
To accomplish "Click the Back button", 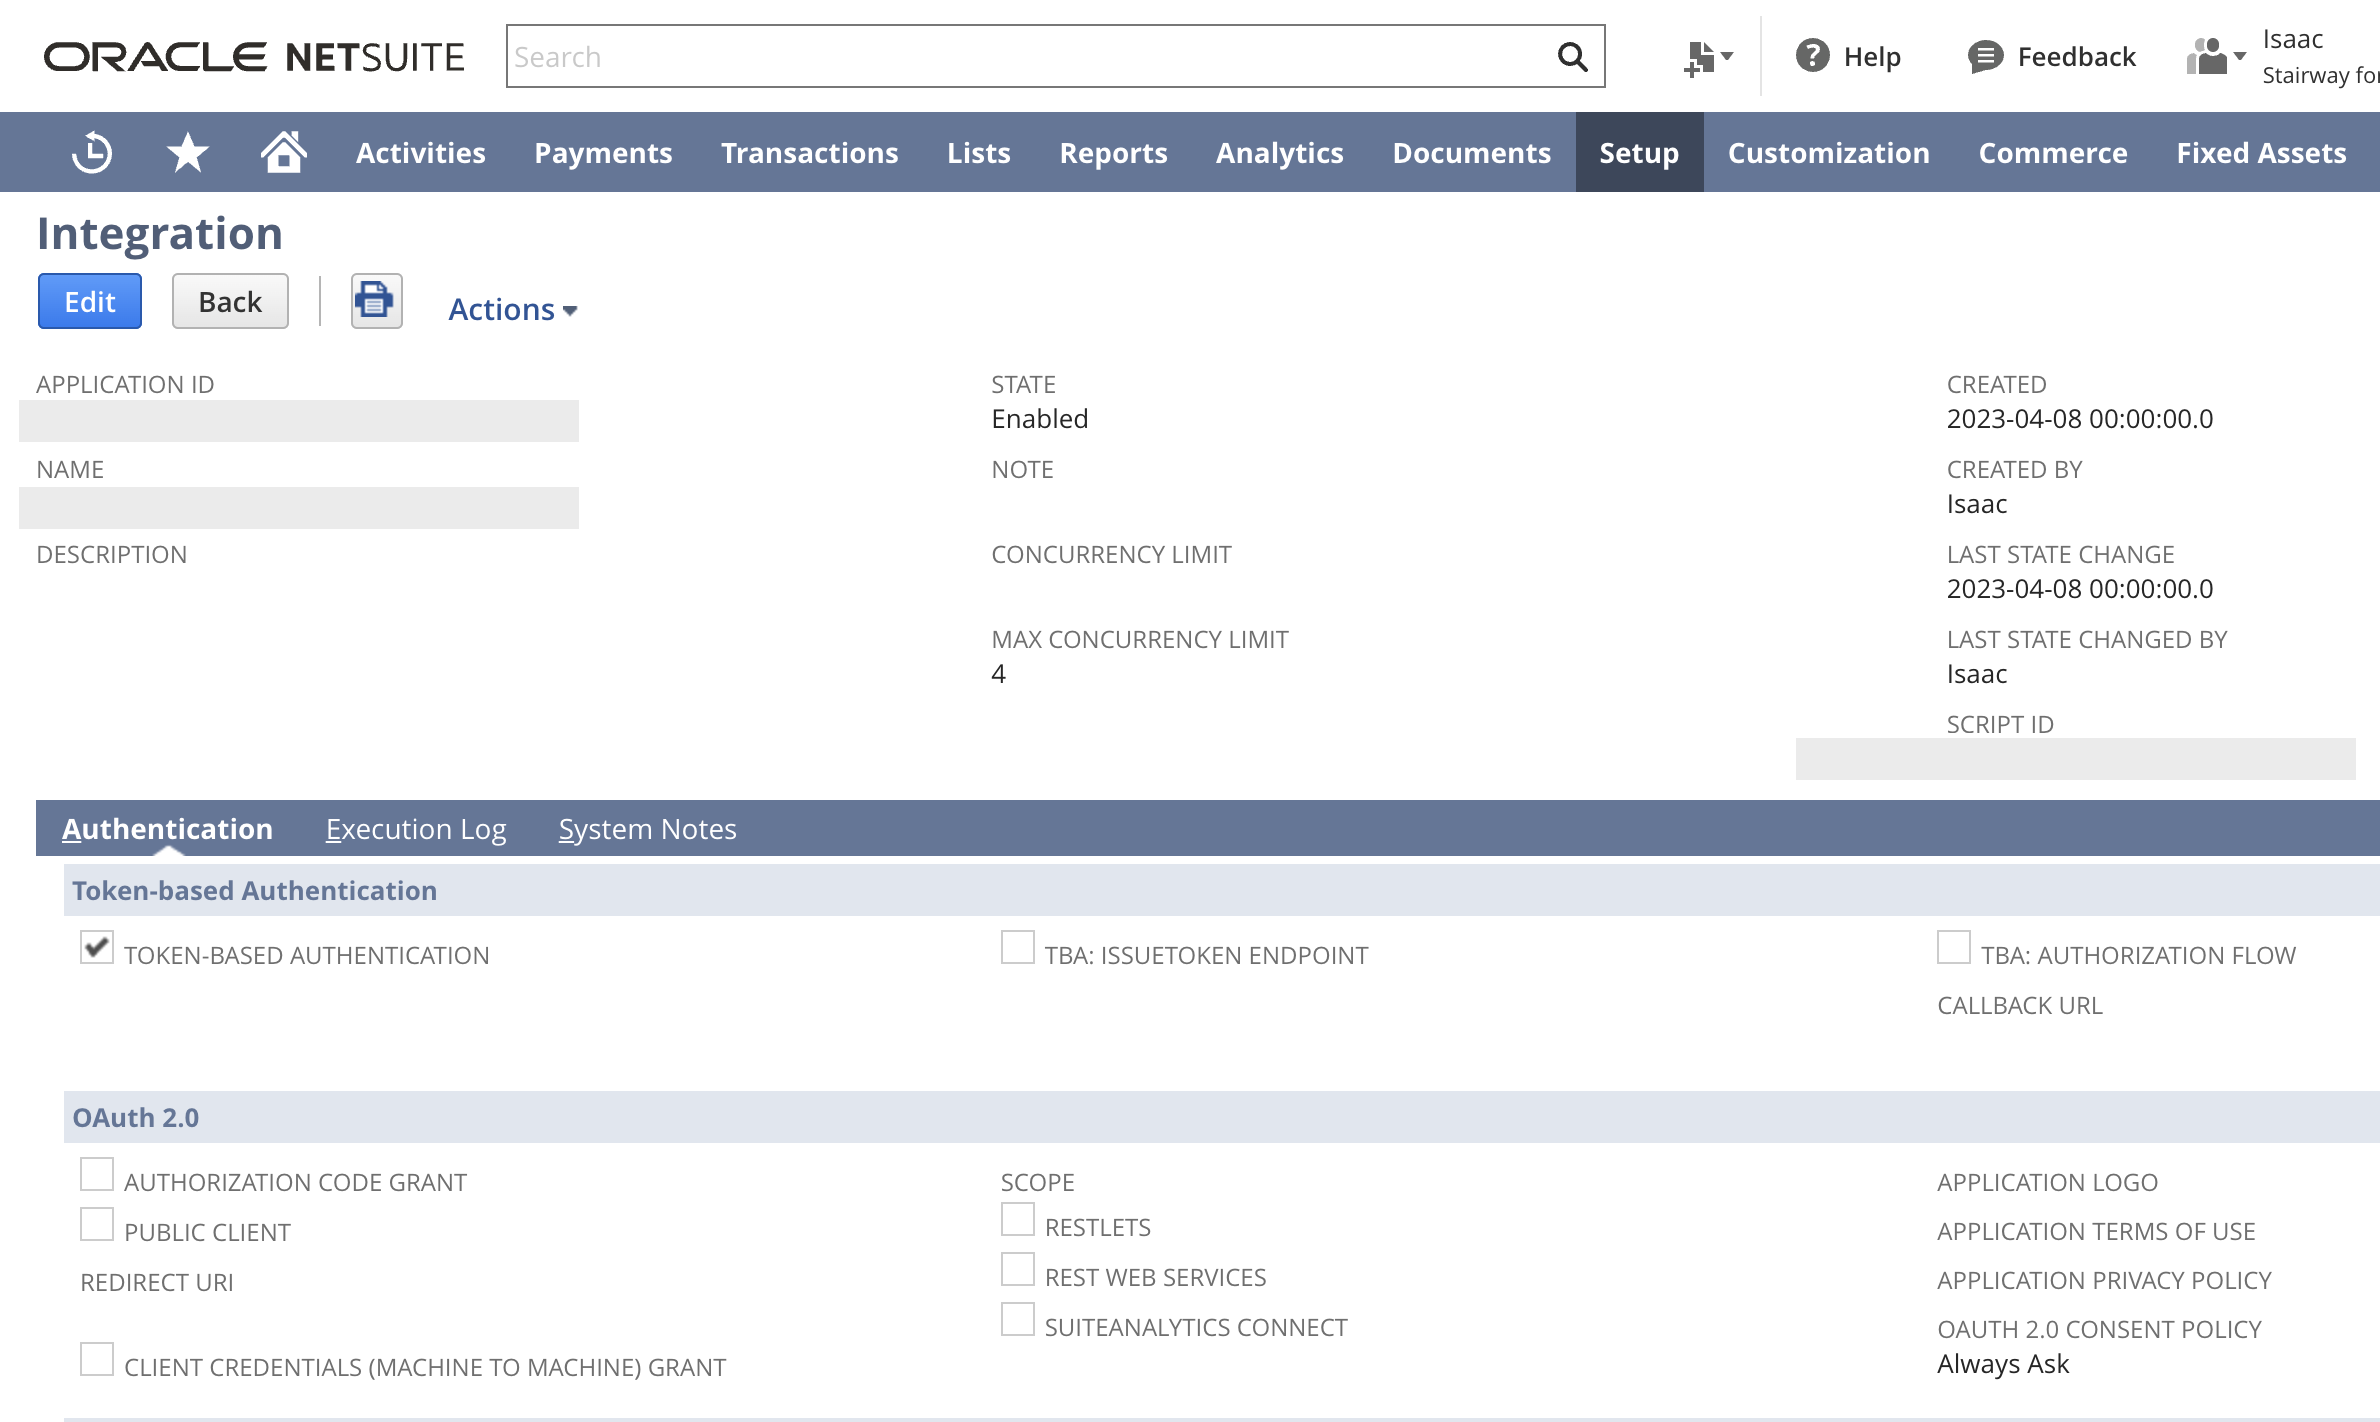I will pyautogui.click(x=230, y=301).
